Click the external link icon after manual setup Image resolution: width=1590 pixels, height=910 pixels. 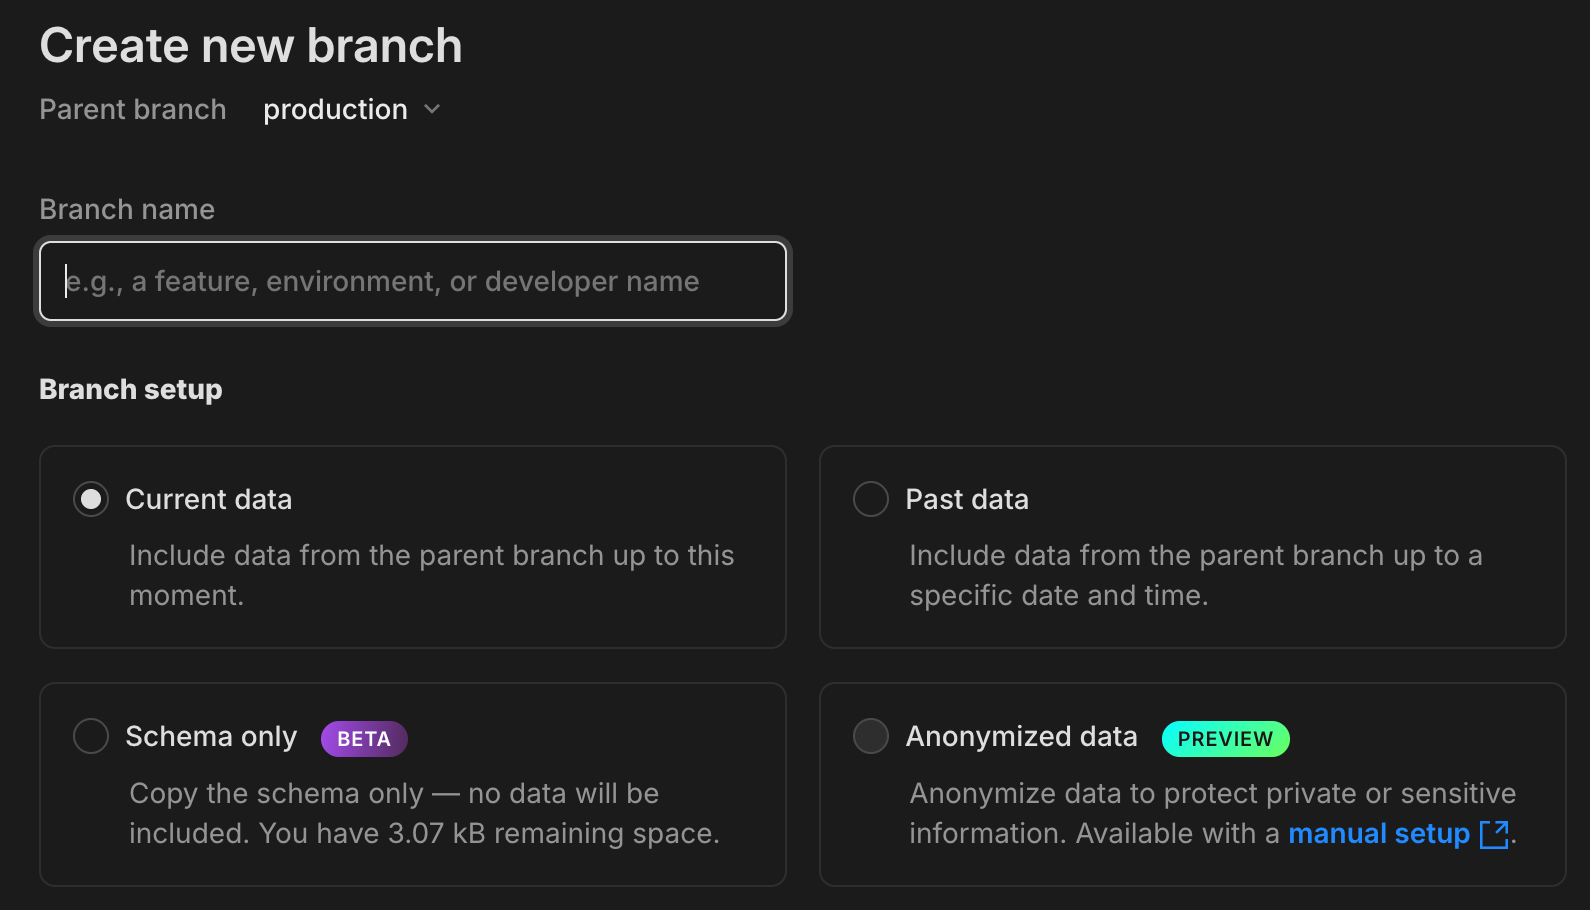click(x=1494, y=834)
